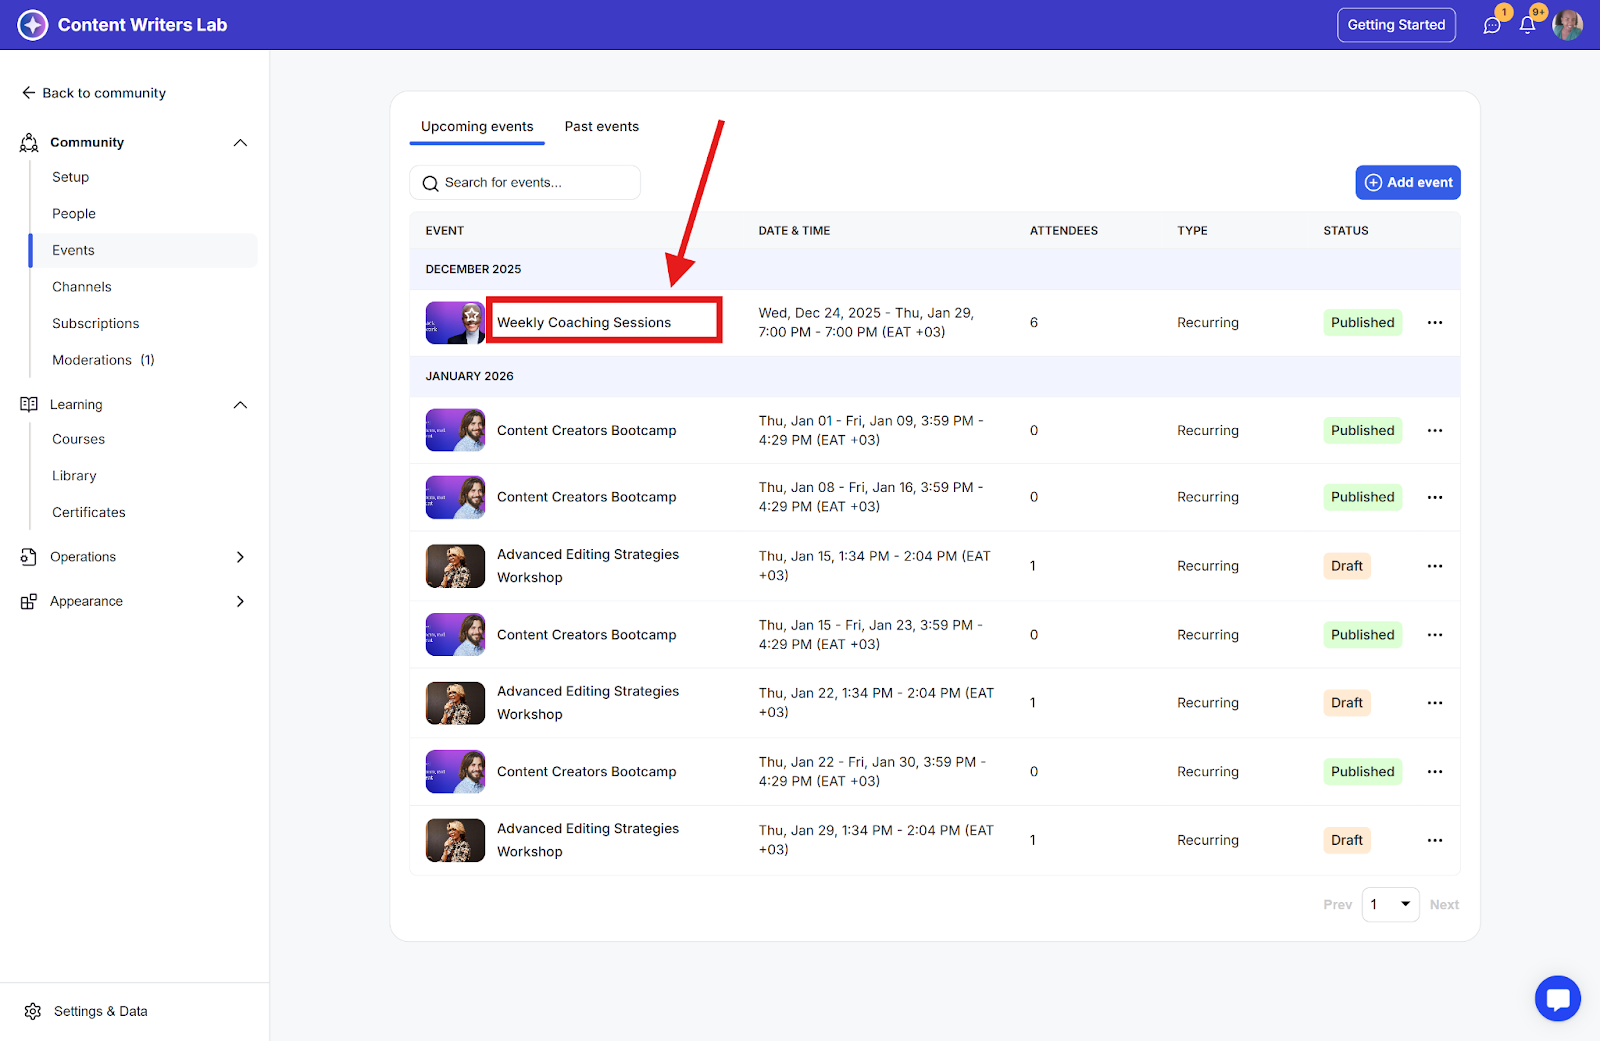Select the Upcoming events tab

[477, 126]
